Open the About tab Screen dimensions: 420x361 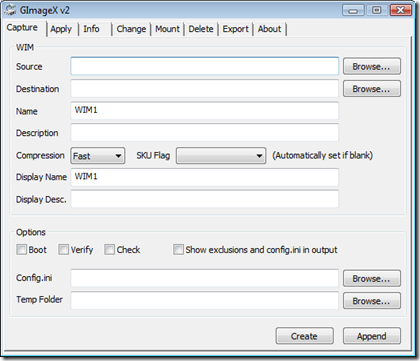pos(269,29)
